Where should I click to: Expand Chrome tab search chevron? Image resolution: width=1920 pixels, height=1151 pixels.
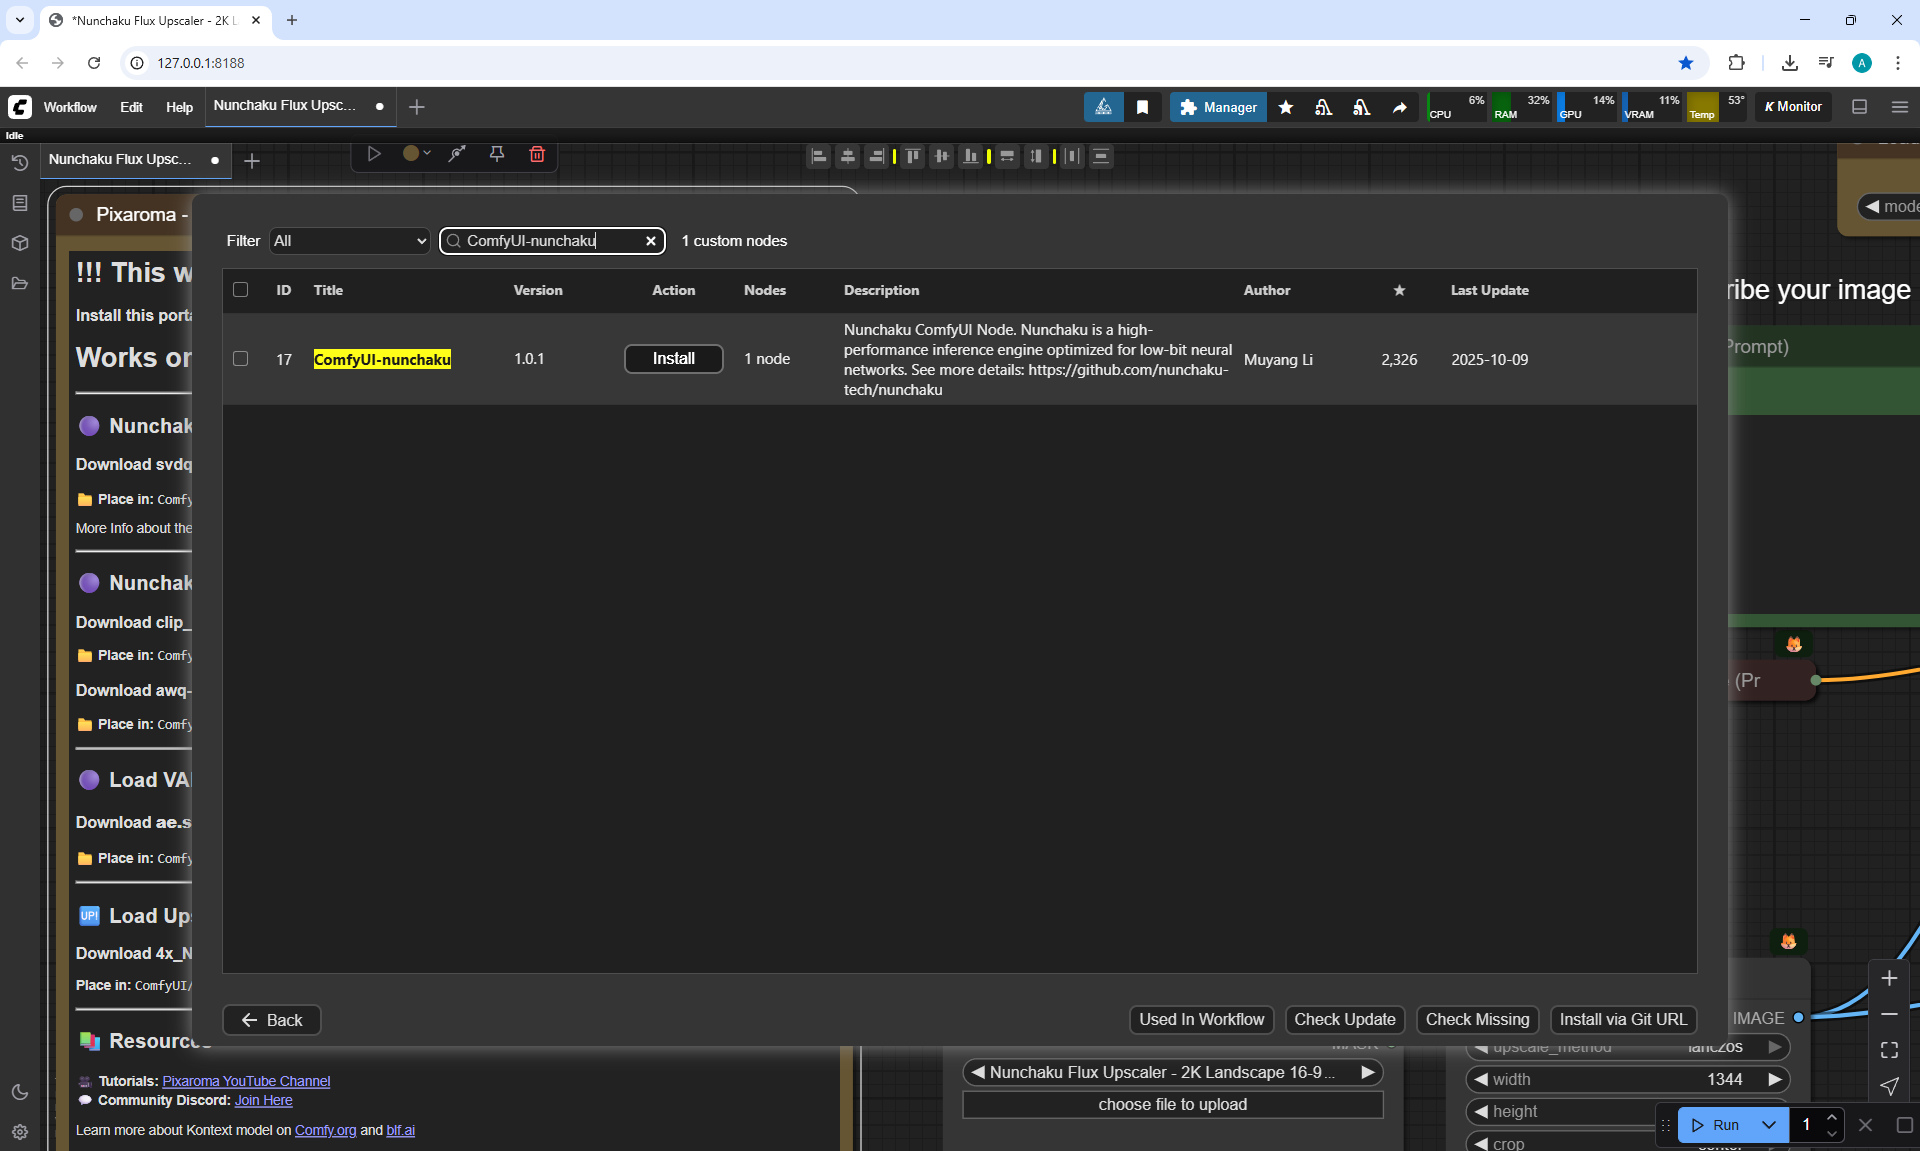click(x=19, y=20)
